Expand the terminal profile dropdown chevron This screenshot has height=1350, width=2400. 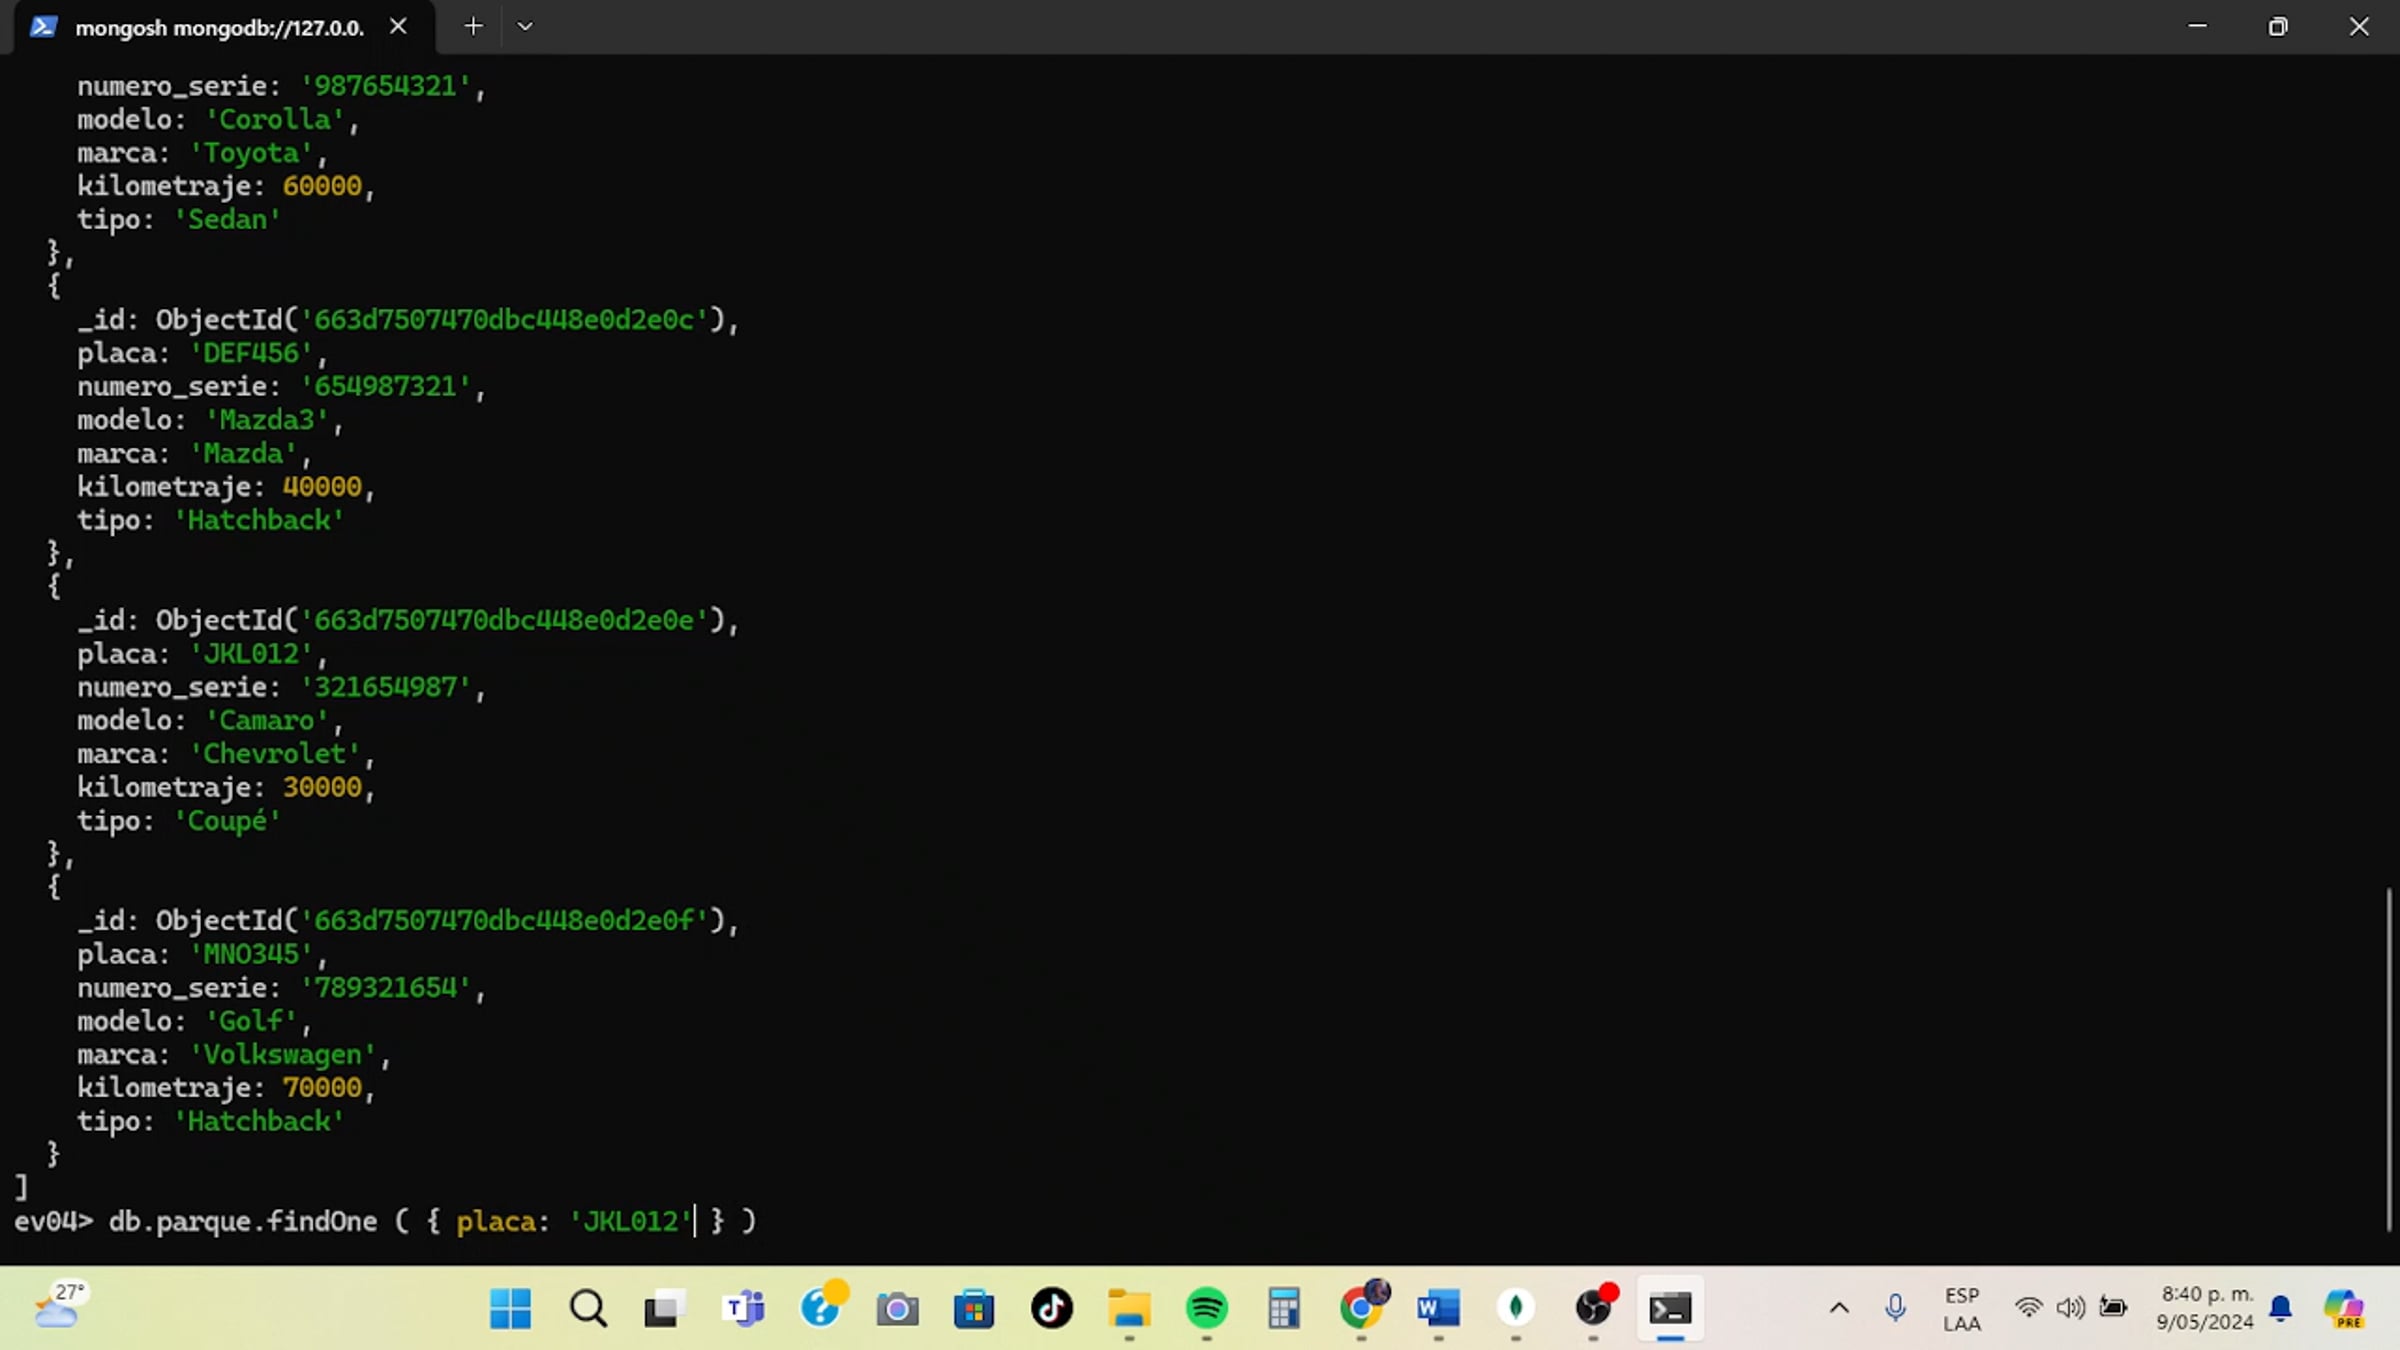pyautogui.click(x=525, y=27)
